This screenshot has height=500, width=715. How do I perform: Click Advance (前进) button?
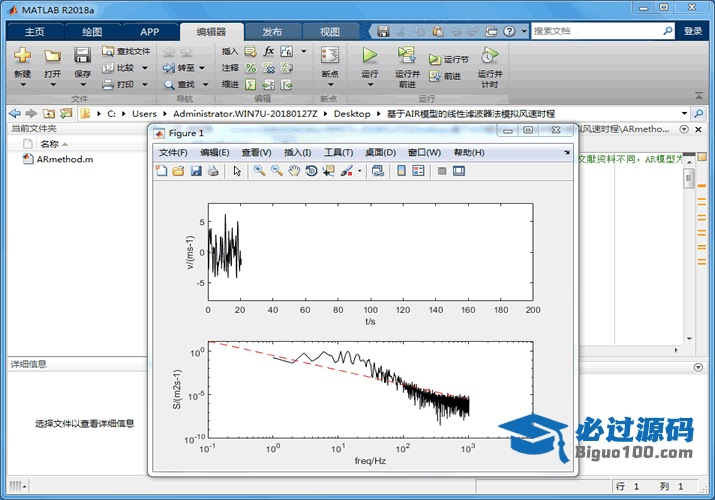445,76
